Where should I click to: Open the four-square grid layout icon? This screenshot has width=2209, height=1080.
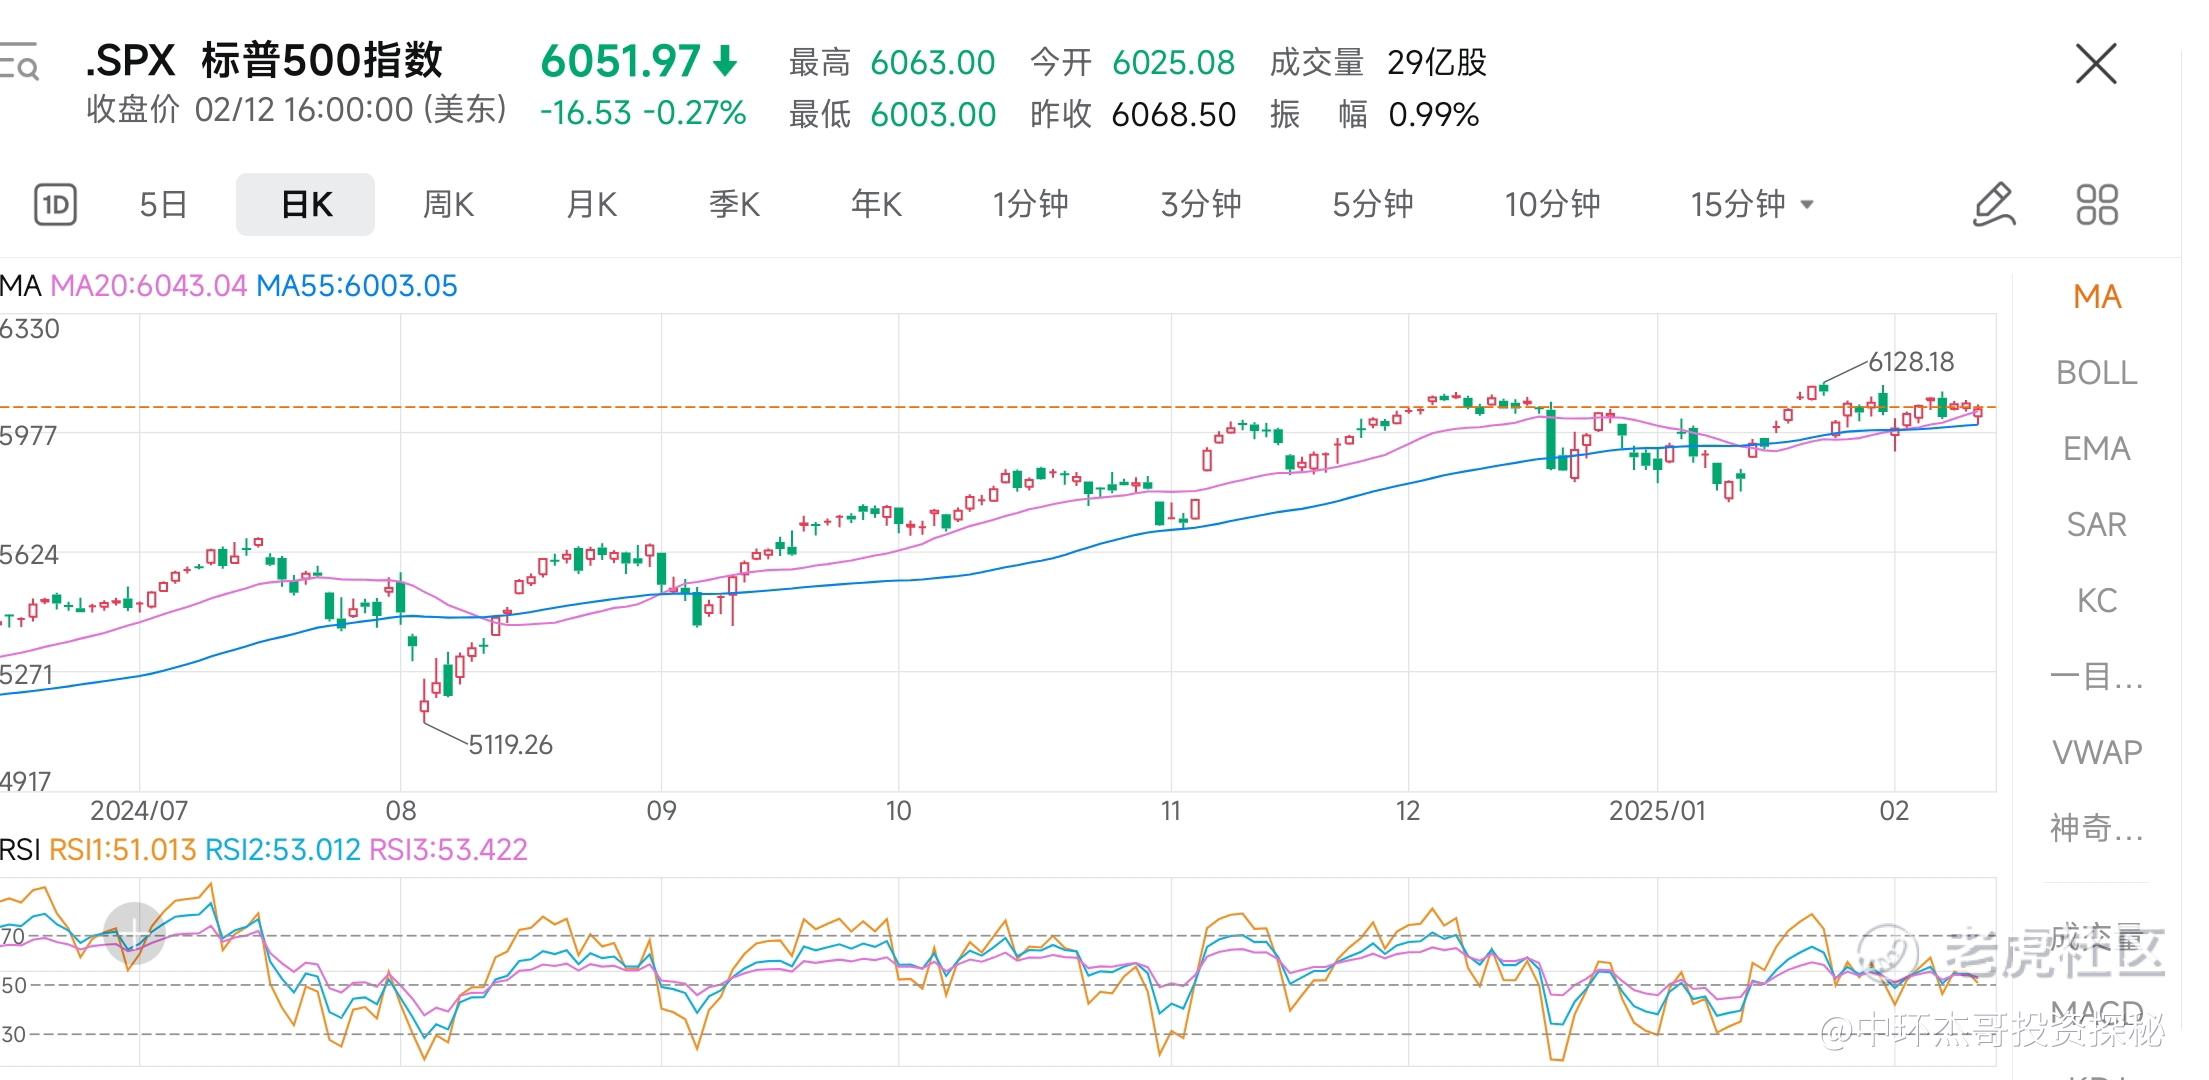(2097, 205)
